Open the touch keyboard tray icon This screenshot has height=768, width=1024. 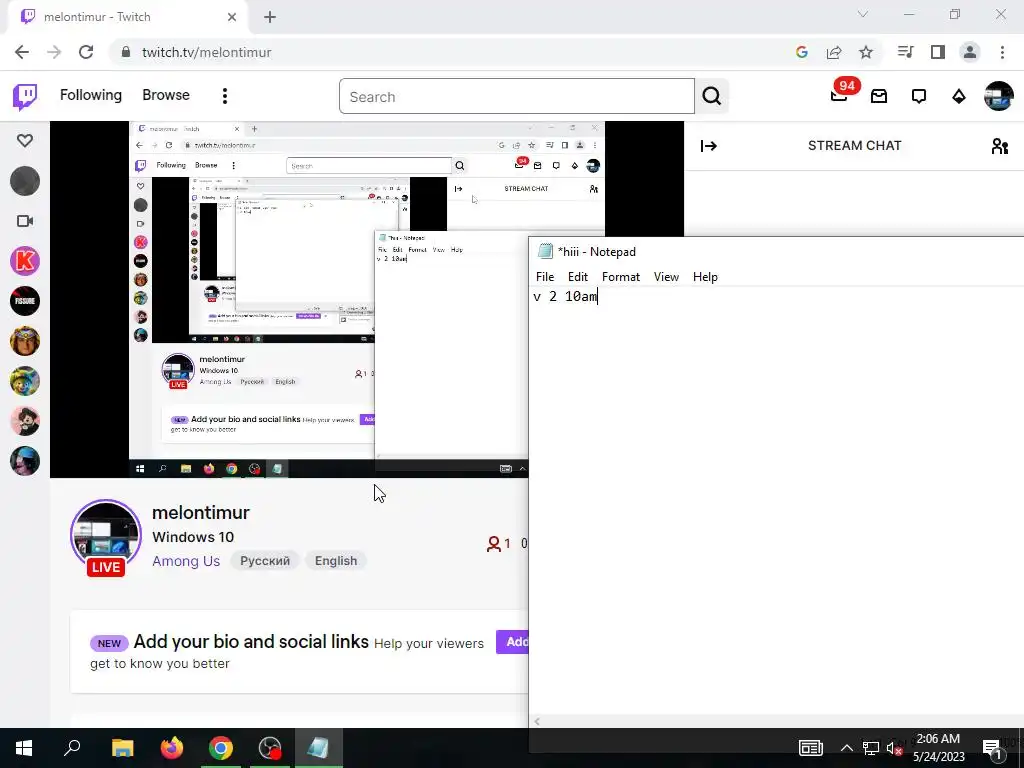(x=811, y=748)
